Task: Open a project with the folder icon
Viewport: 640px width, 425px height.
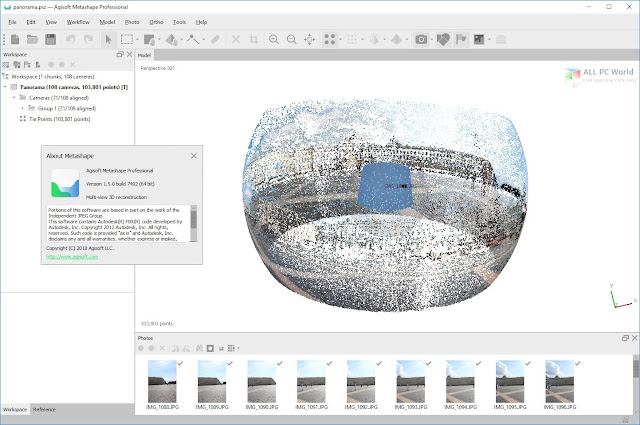Action: pos(33,39)
